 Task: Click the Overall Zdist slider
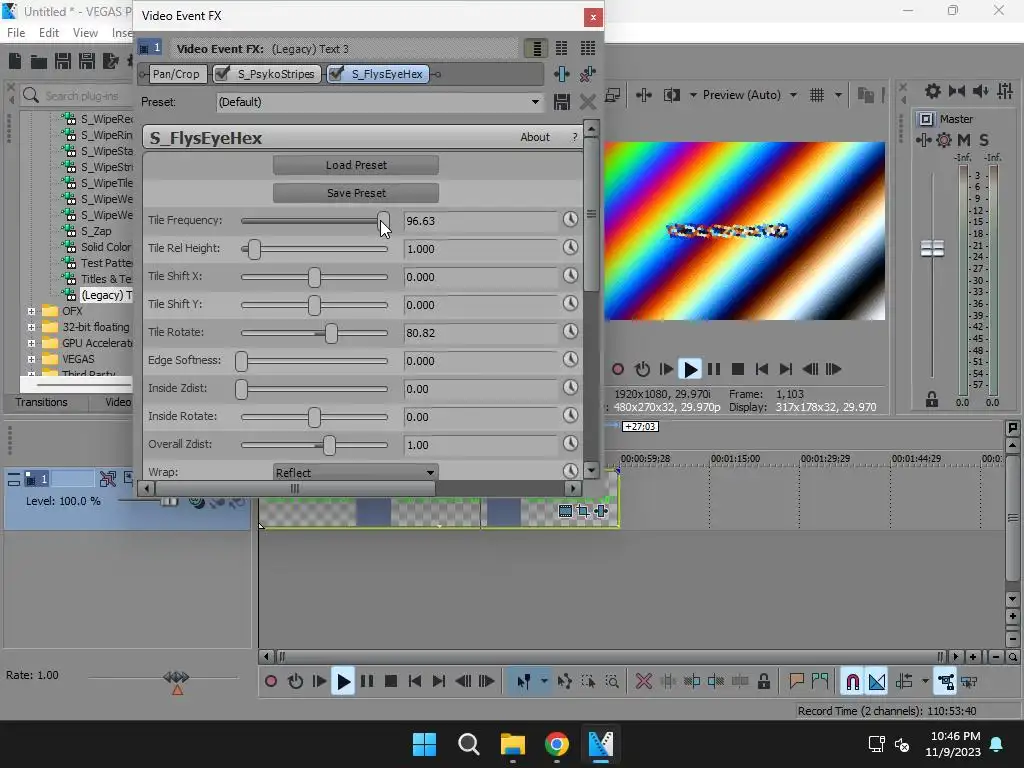pyautogui.click(x=314, y=445)
